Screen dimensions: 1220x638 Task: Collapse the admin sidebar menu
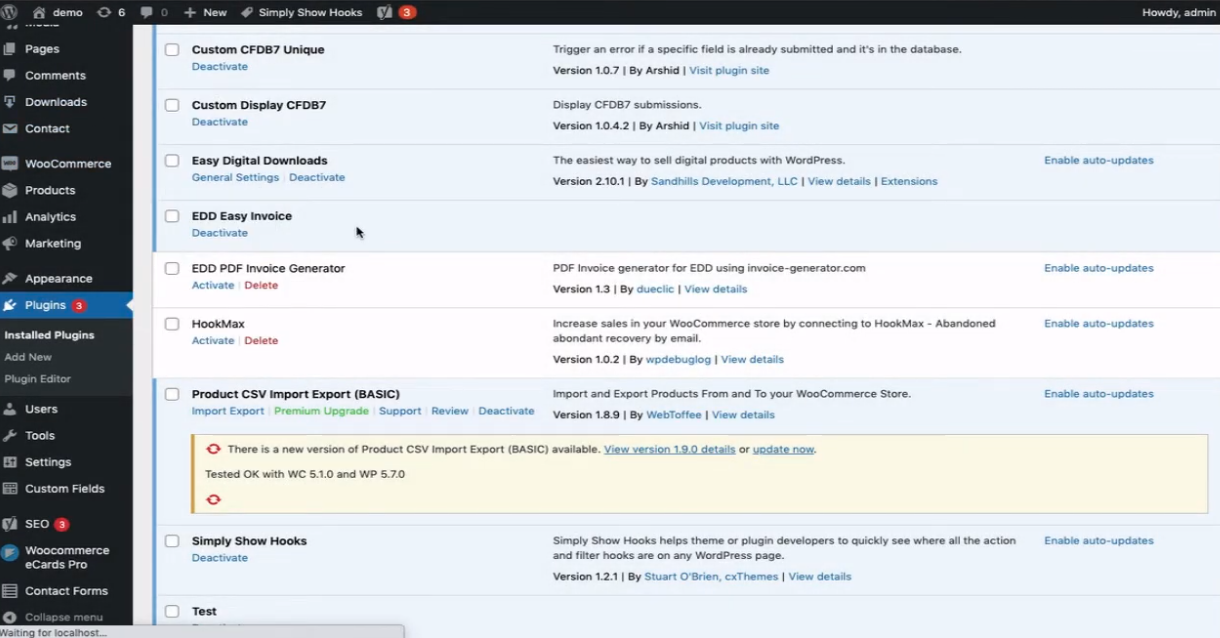[x=63, y=617]
